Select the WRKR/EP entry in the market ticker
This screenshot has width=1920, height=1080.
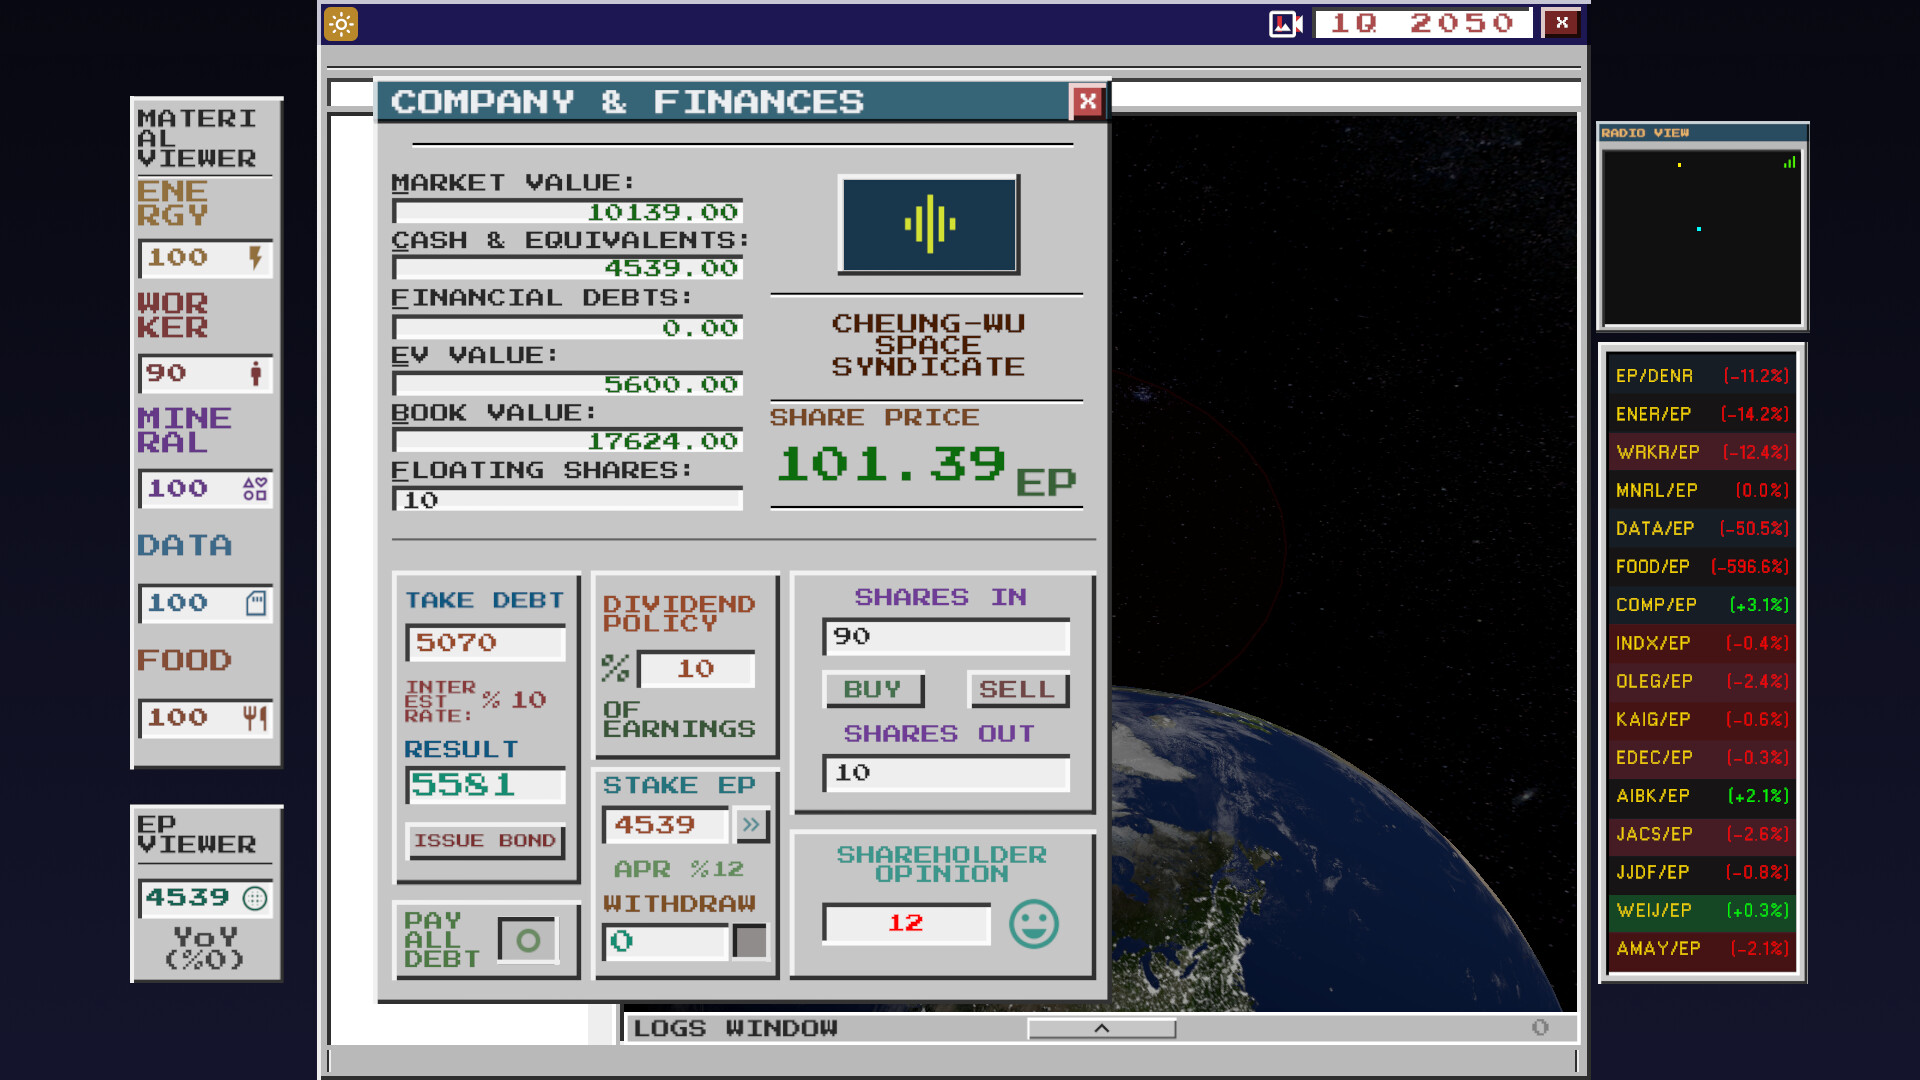pos(1700,451)
